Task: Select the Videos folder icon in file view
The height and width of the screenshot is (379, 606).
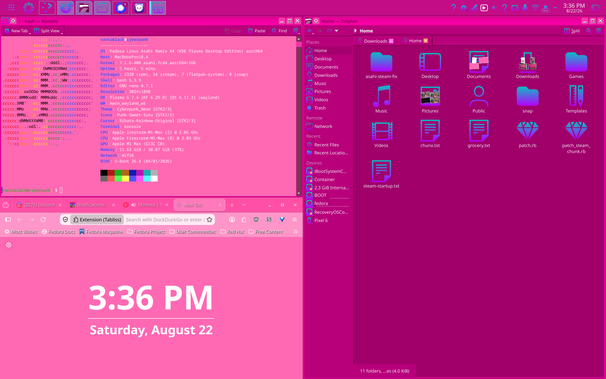Action: pos(382,131)
